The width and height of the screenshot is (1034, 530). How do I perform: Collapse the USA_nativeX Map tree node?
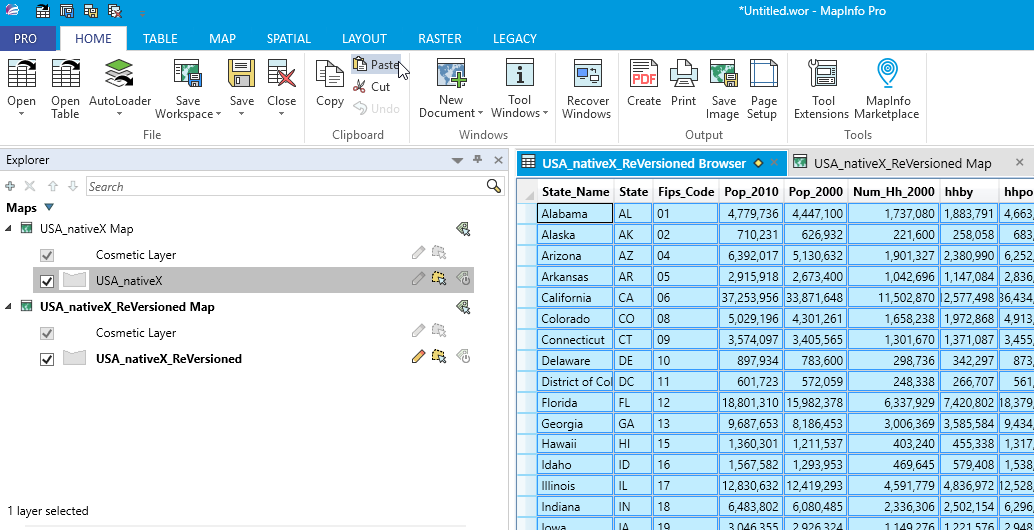(9, 229)
